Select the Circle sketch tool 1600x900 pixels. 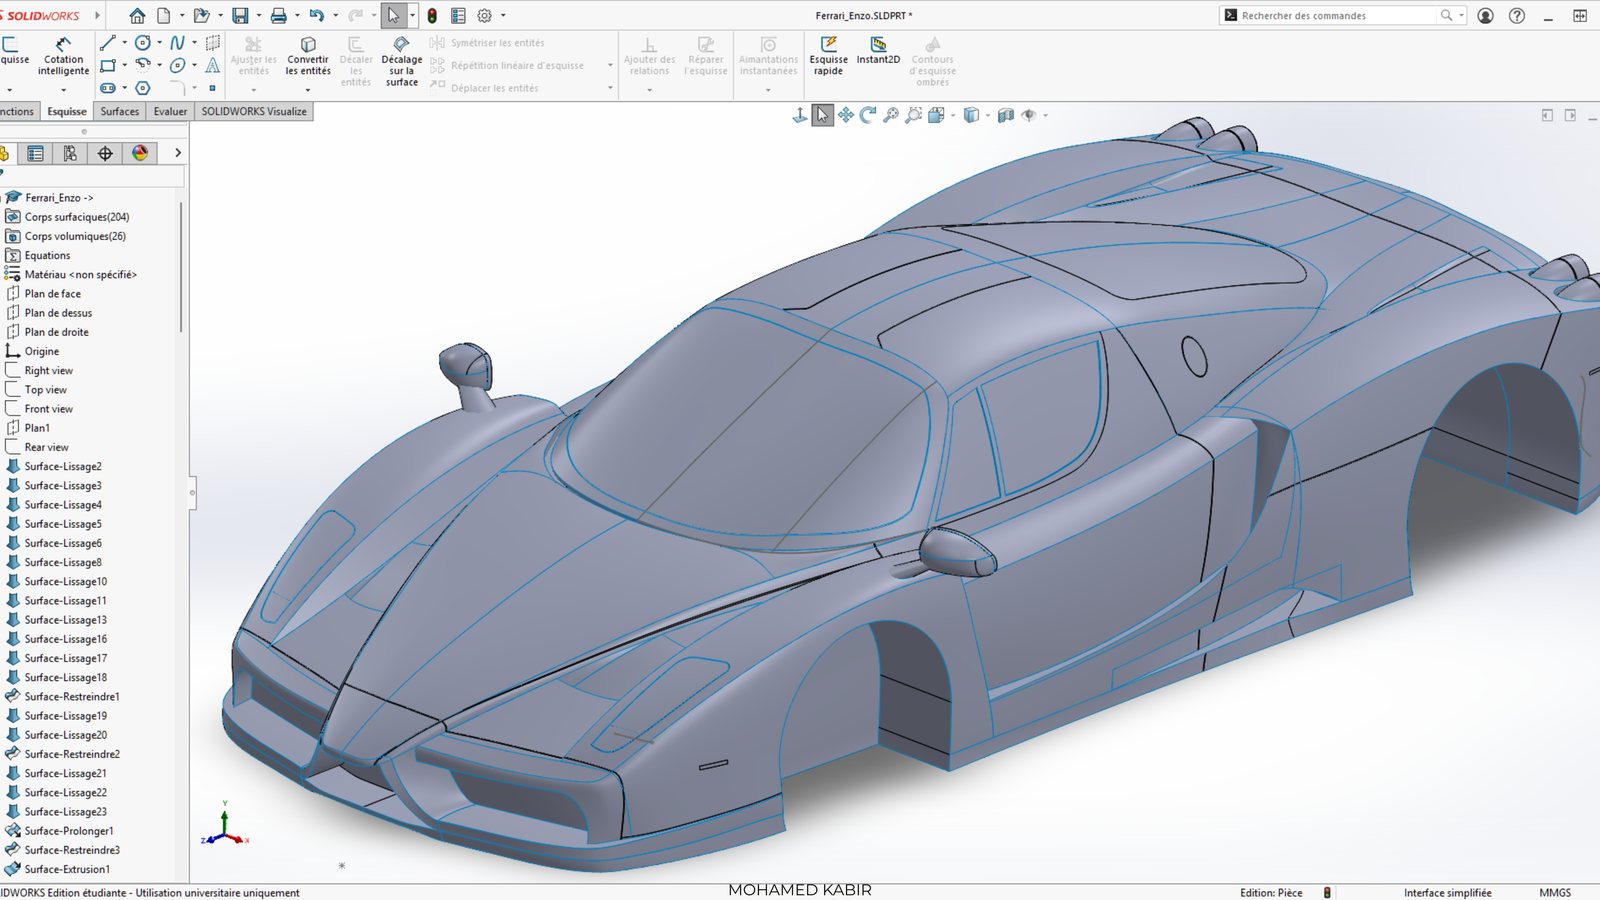[x=143, y=42]
